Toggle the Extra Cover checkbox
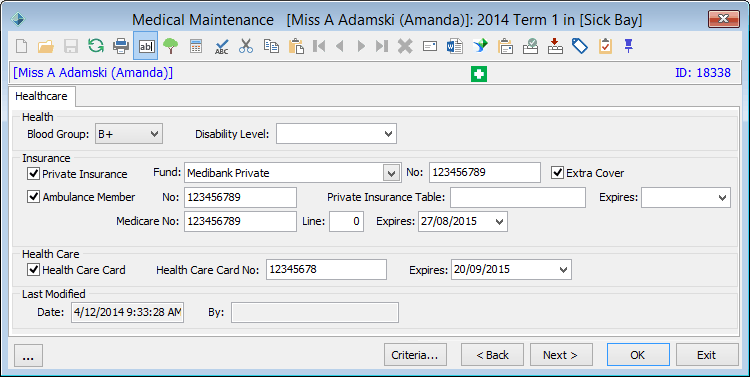 point(557,173)
